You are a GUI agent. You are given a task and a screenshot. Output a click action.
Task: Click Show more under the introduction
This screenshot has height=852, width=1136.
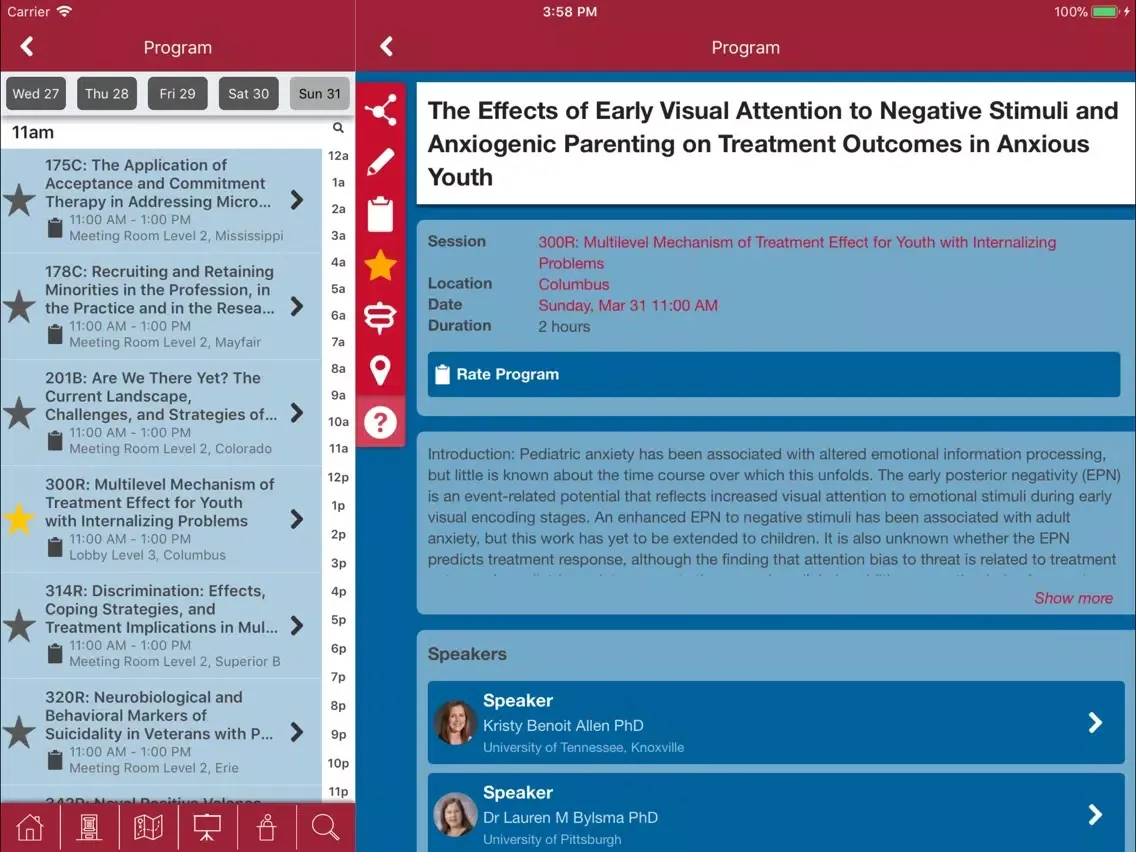pyautogui.click(x=1073, y=598)
